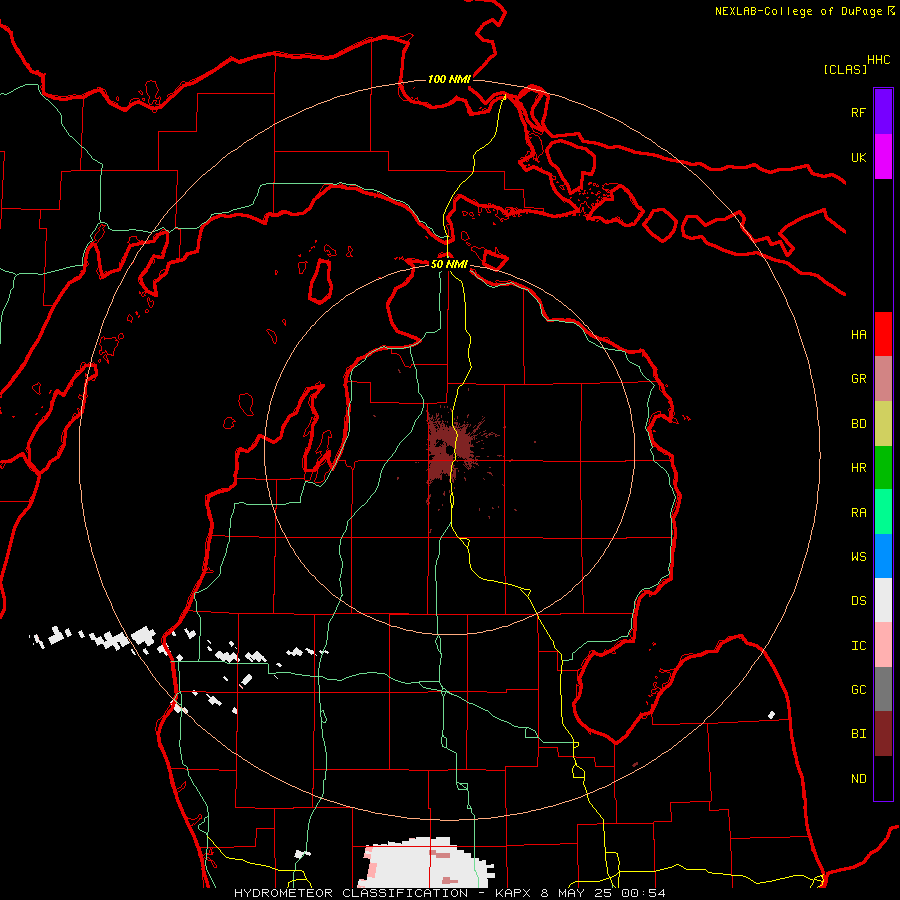Viewport: 900px width, 900px height.
Task: Click the DS legend label
Action: pyautogui.click(x=858, y=601)
